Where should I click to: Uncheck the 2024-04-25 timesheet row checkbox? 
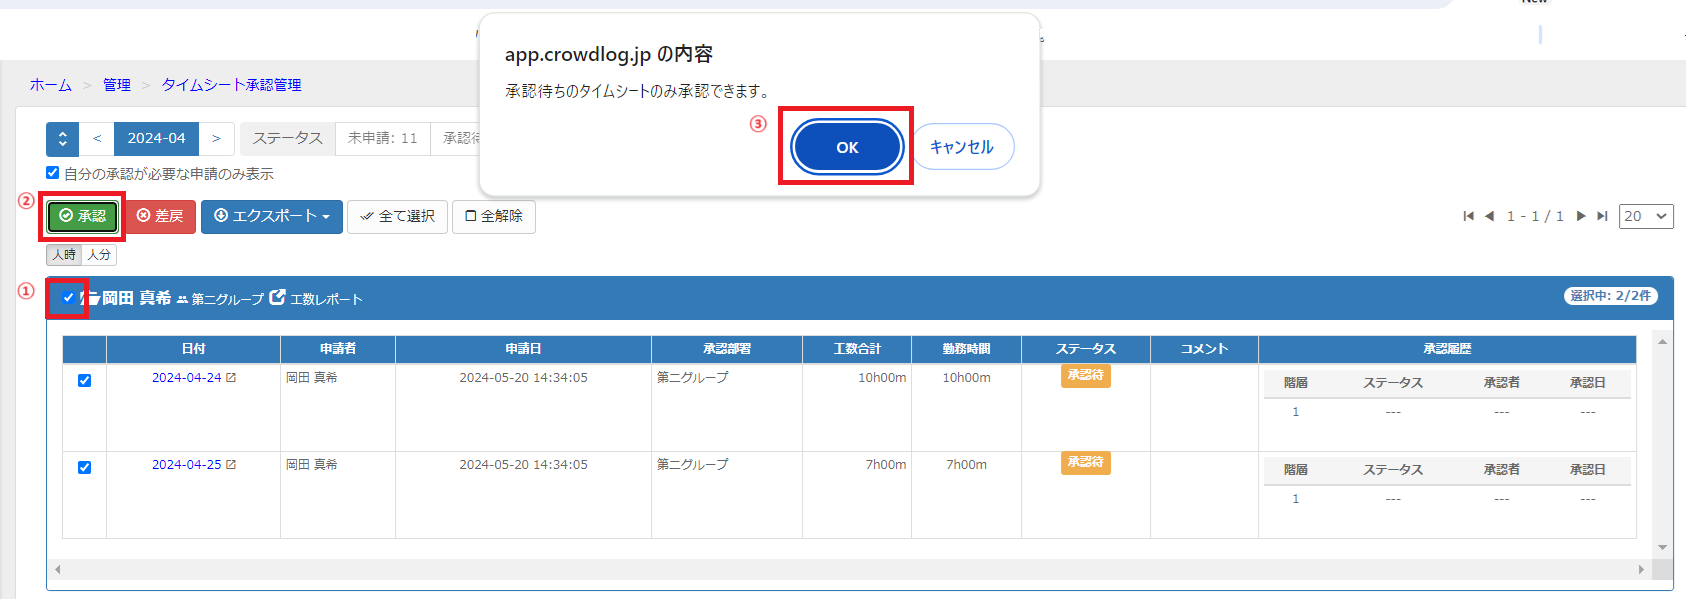85,468
